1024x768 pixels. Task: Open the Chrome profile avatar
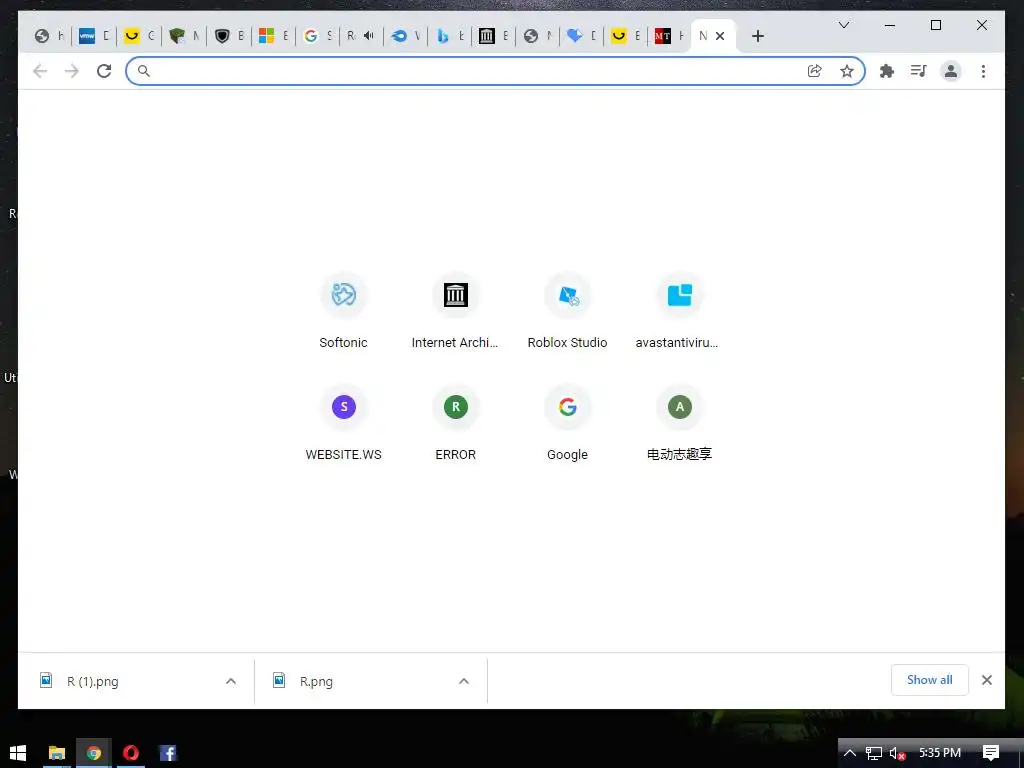pos(951,71)
